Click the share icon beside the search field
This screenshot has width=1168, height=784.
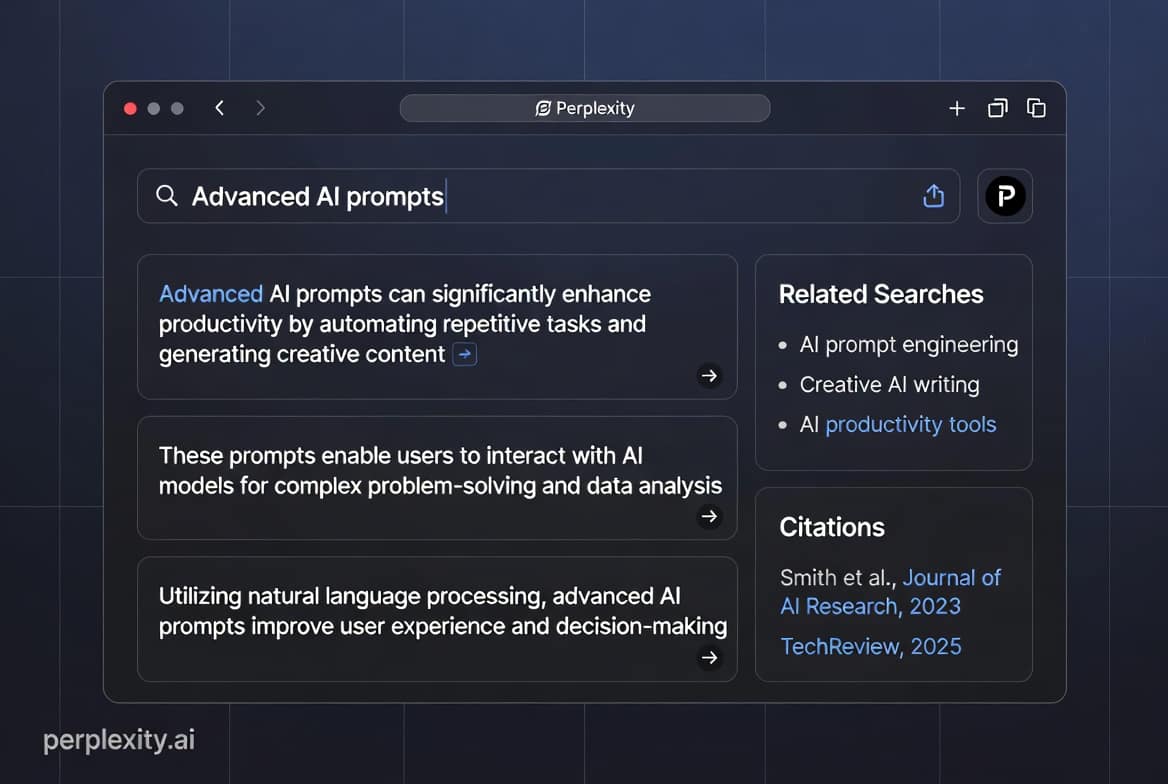[x=933, y=196]
